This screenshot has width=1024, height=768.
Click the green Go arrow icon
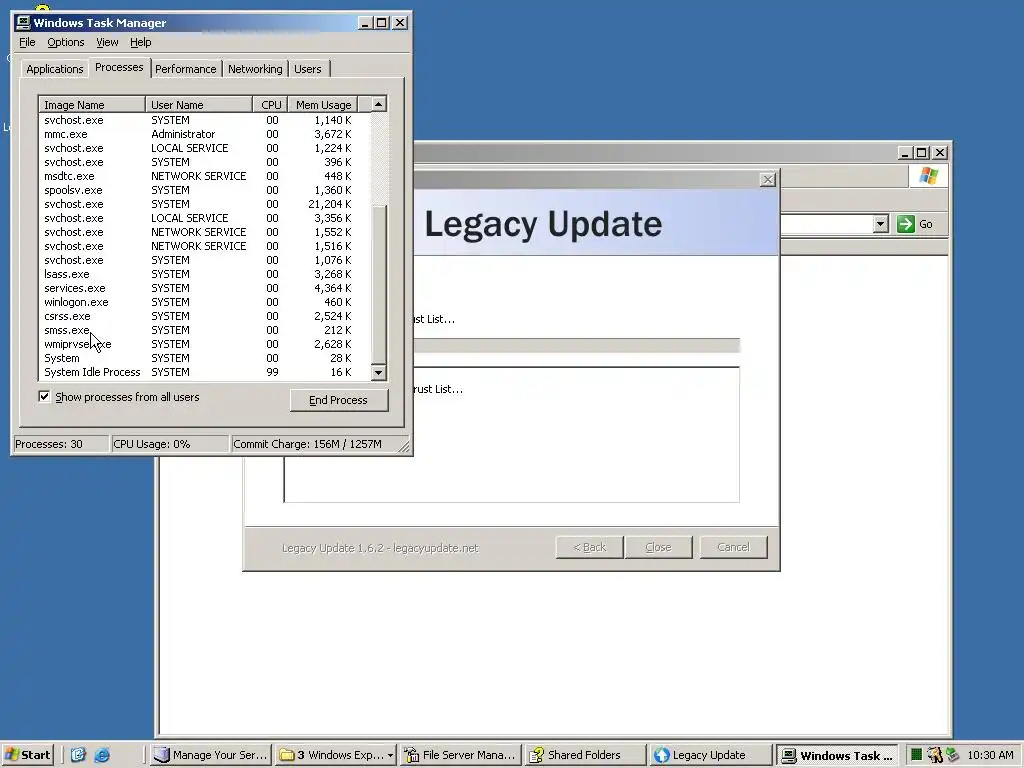point(906,224)
